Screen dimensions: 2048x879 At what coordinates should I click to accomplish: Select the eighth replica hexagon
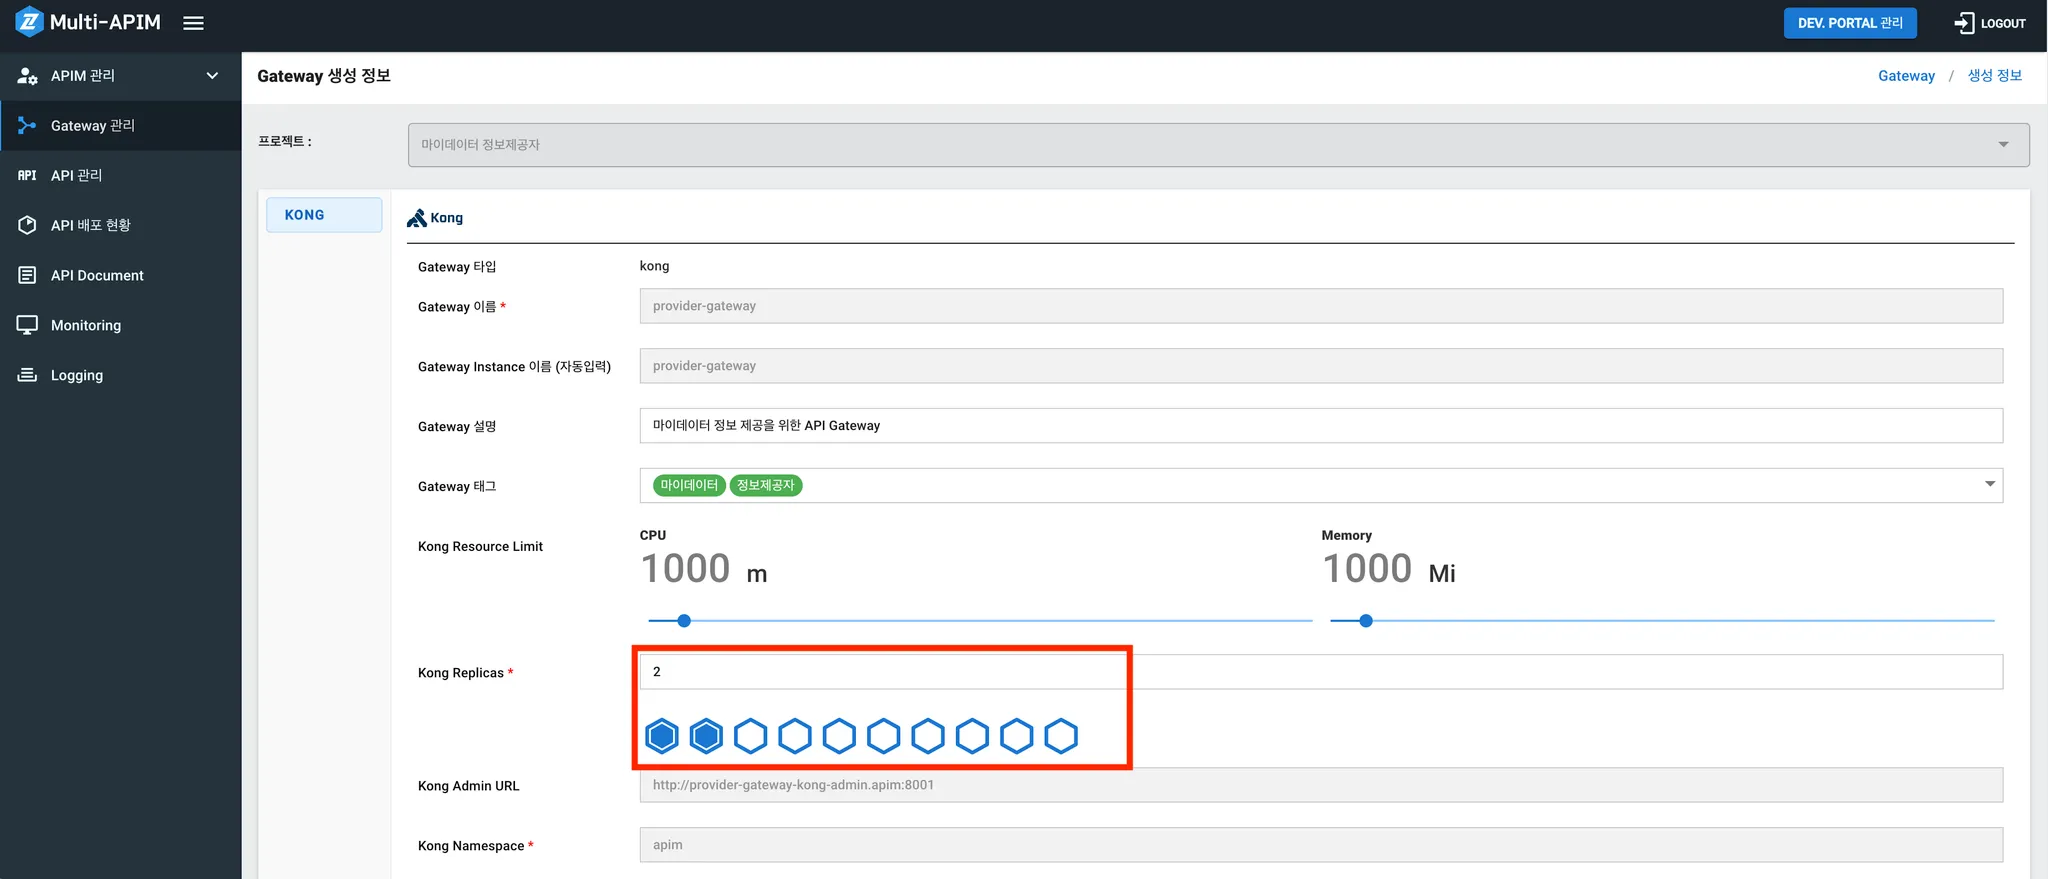pyautogui.click(x=972, y=736)
